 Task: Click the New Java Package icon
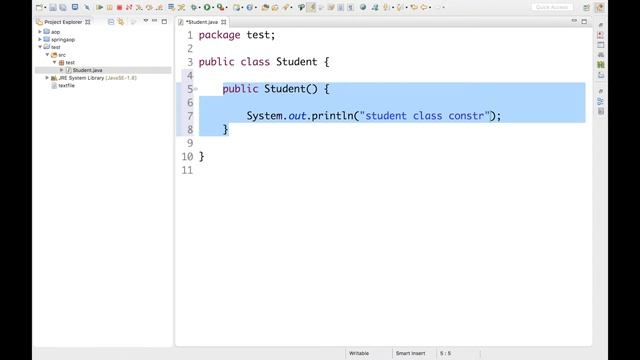pos(236,7)
